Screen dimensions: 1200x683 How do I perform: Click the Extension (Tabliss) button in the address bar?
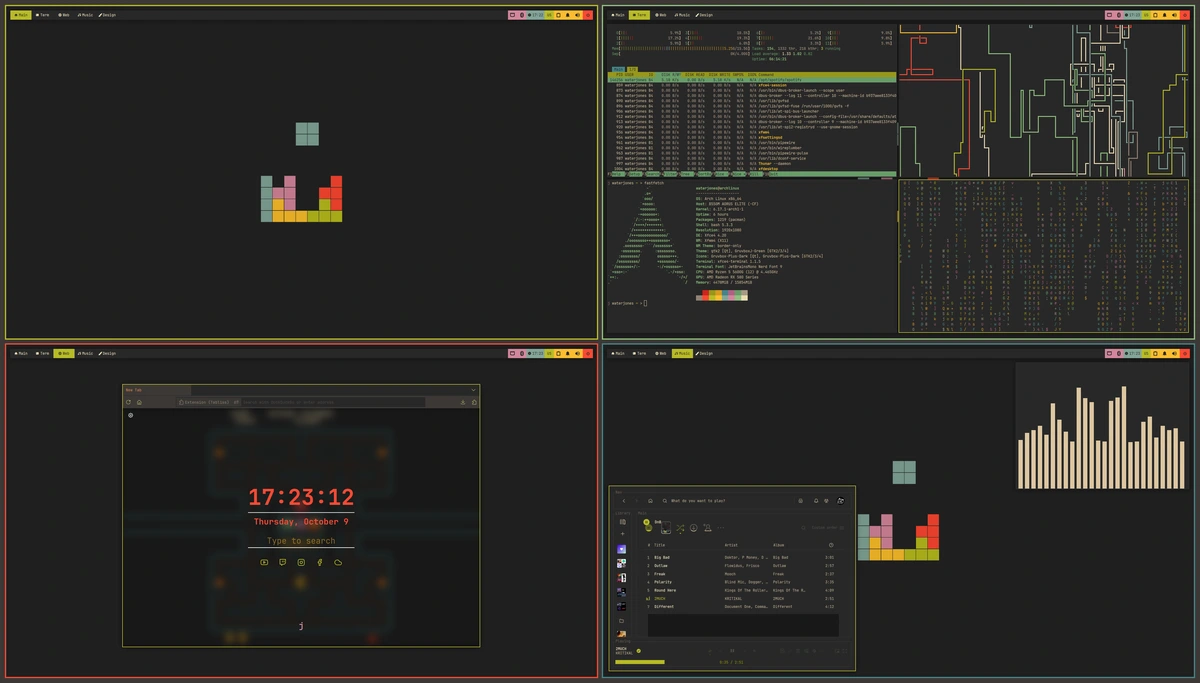205,402
